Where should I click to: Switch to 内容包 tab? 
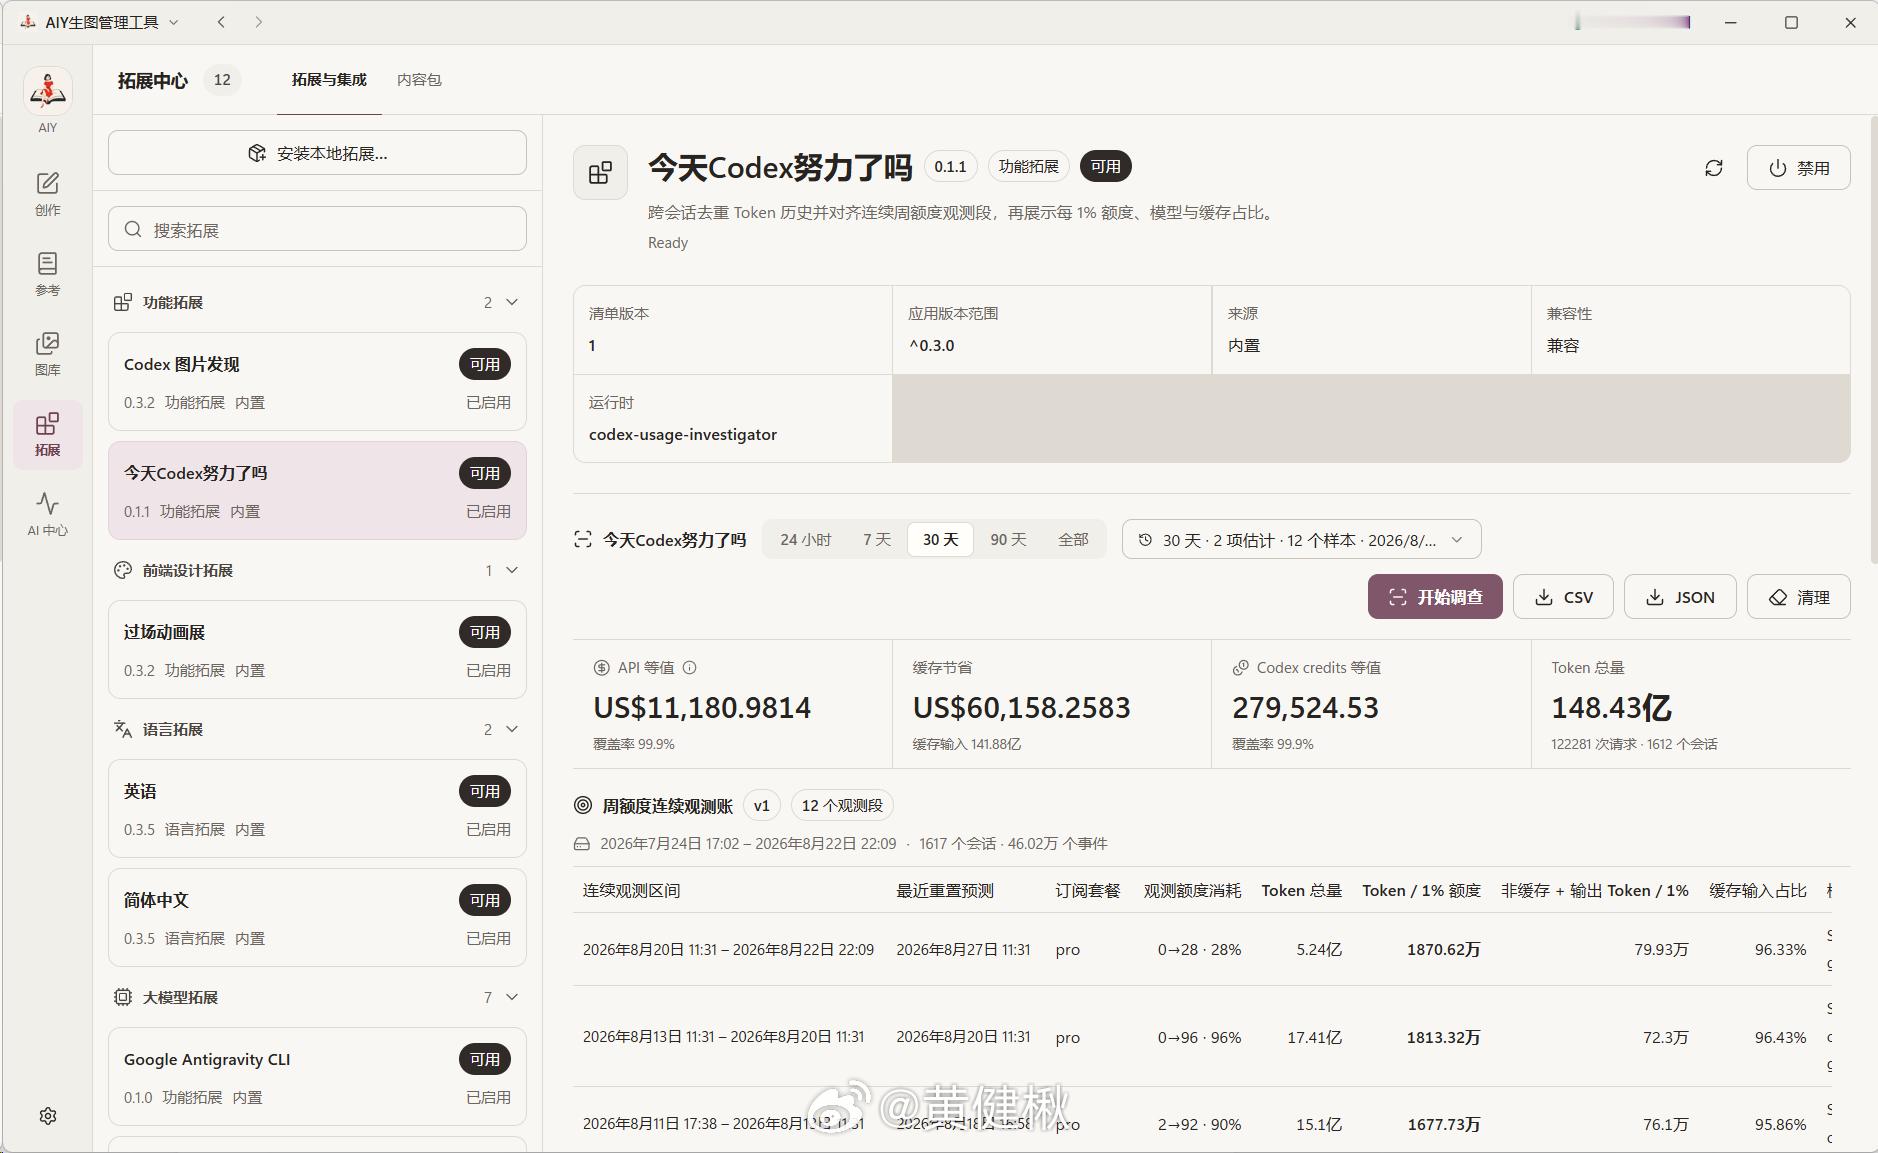click(x=419, y=80)
